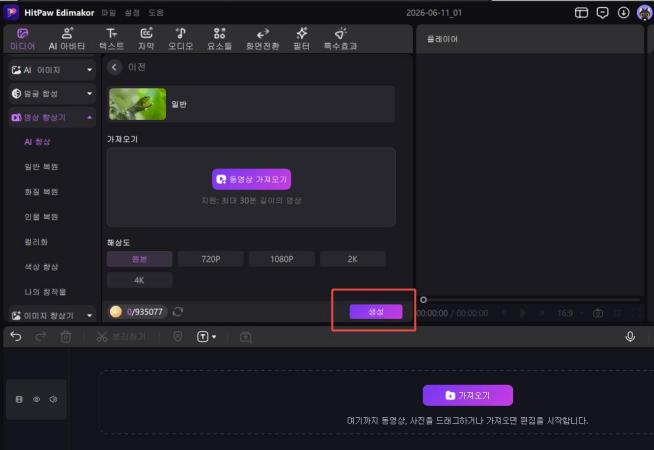Screen dimensions: 654x450
Task: Click the 플레이어 panel header
Action: pyautogui.click(x=442, y=39)
